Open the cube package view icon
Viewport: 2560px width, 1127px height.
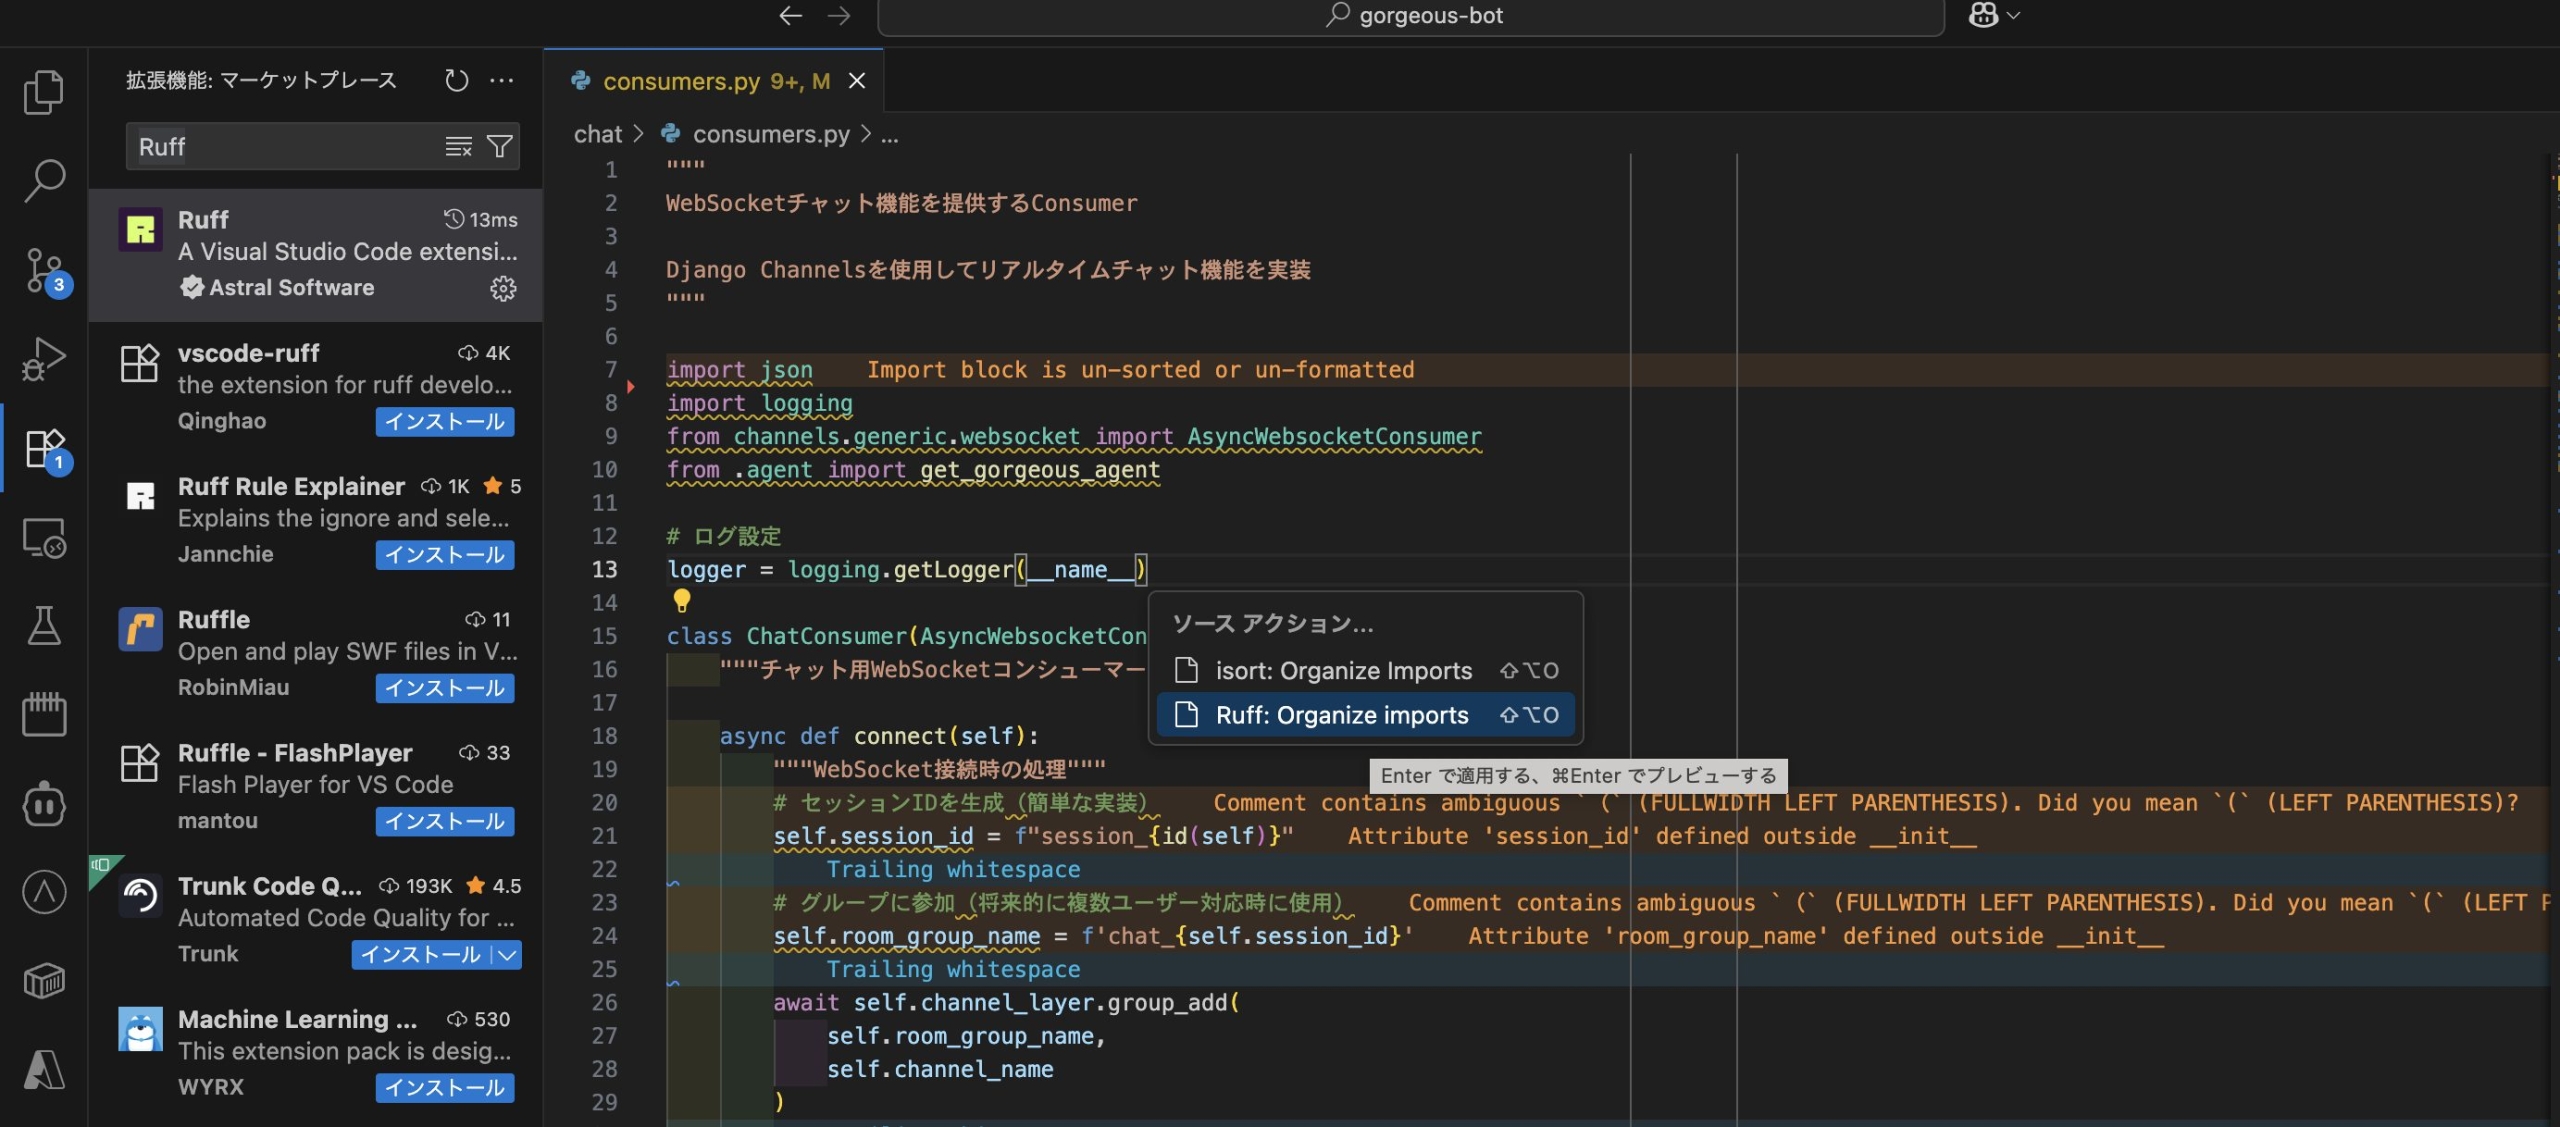[44, 981]
